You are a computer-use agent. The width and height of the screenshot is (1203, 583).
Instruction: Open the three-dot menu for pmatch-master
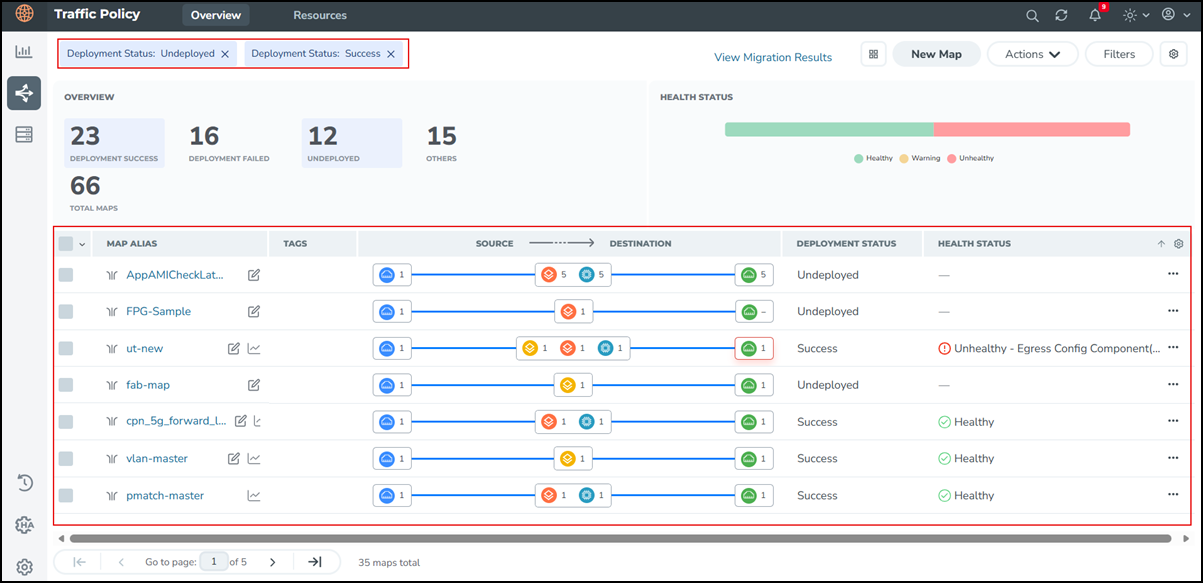click(x=1173, y=495)
